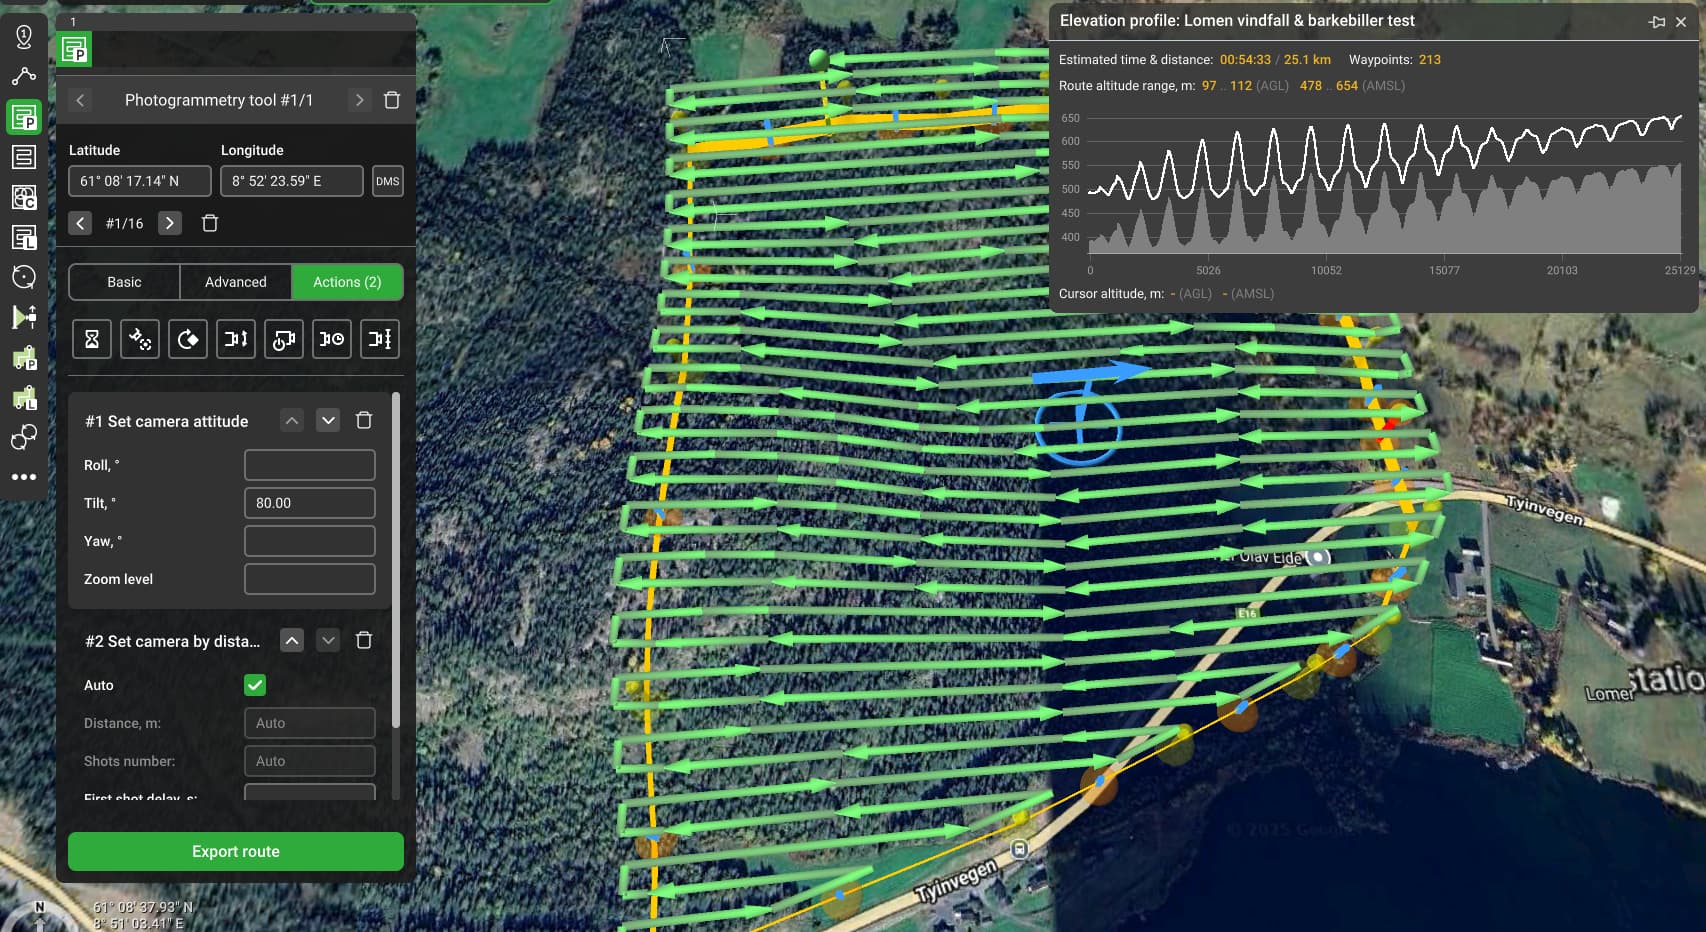Expand the #2 Set camera by distance action
The width and height of the screenshot is (1706, 932).
[328, 640]
